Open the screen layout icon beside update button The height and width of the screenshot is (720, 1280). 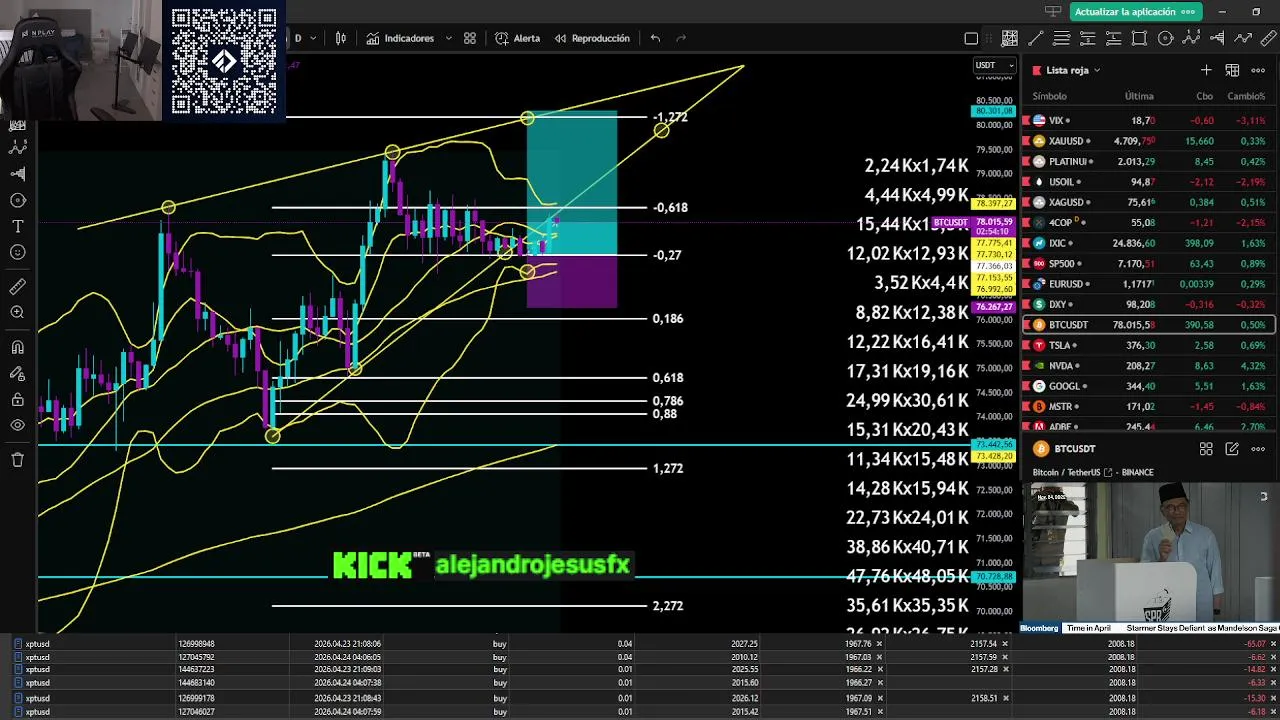point(1052,12)
